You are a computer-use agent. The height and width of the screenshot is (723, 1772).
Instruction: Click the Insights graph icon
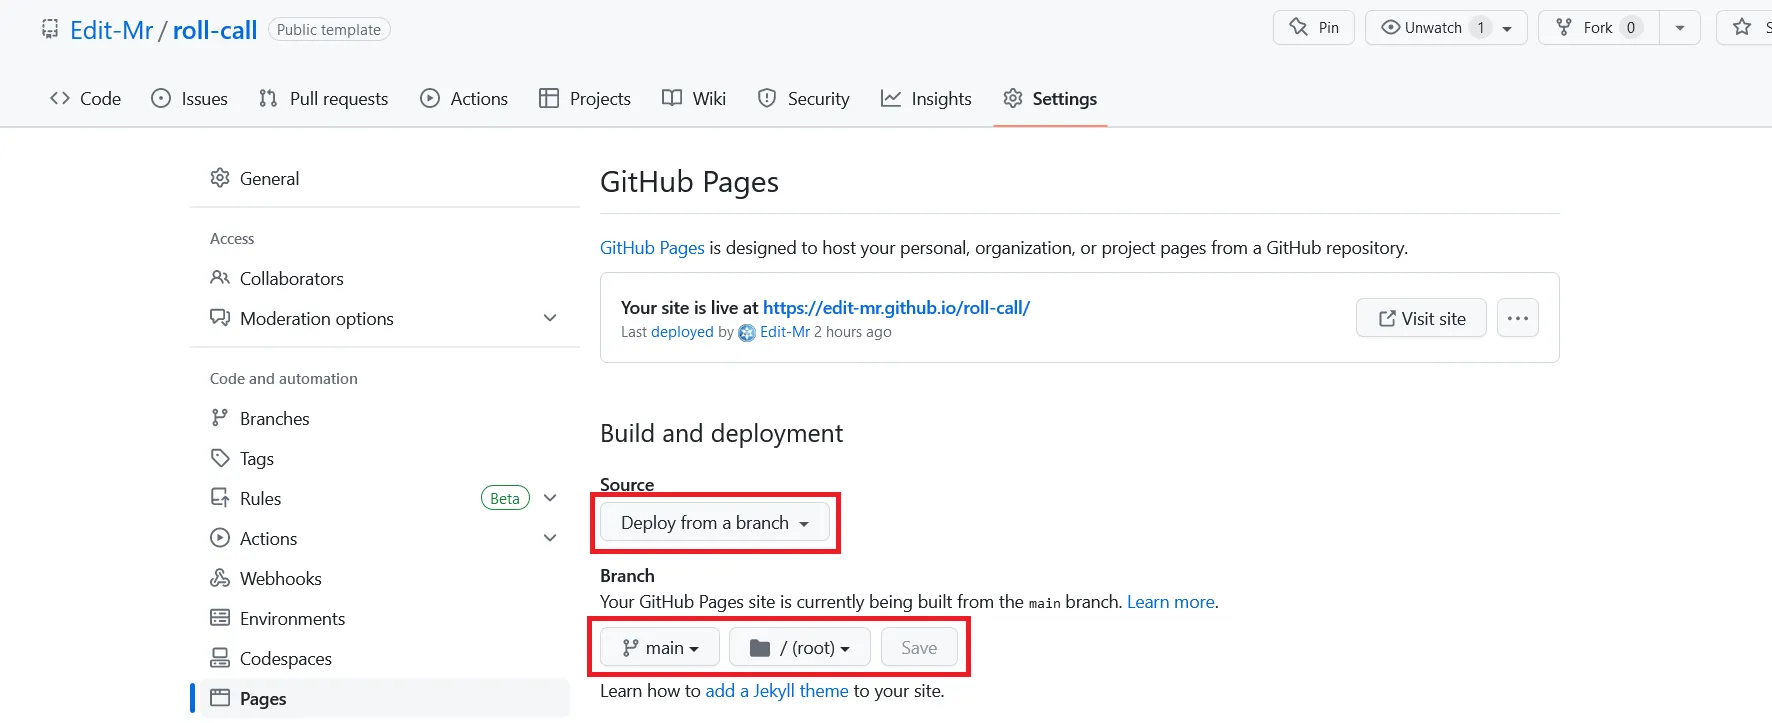891,98
